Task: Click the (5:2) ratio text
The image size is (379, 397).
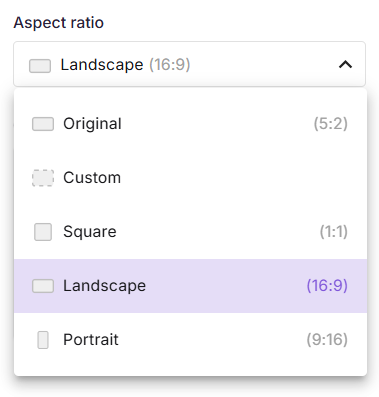Action: coord(330,124)
